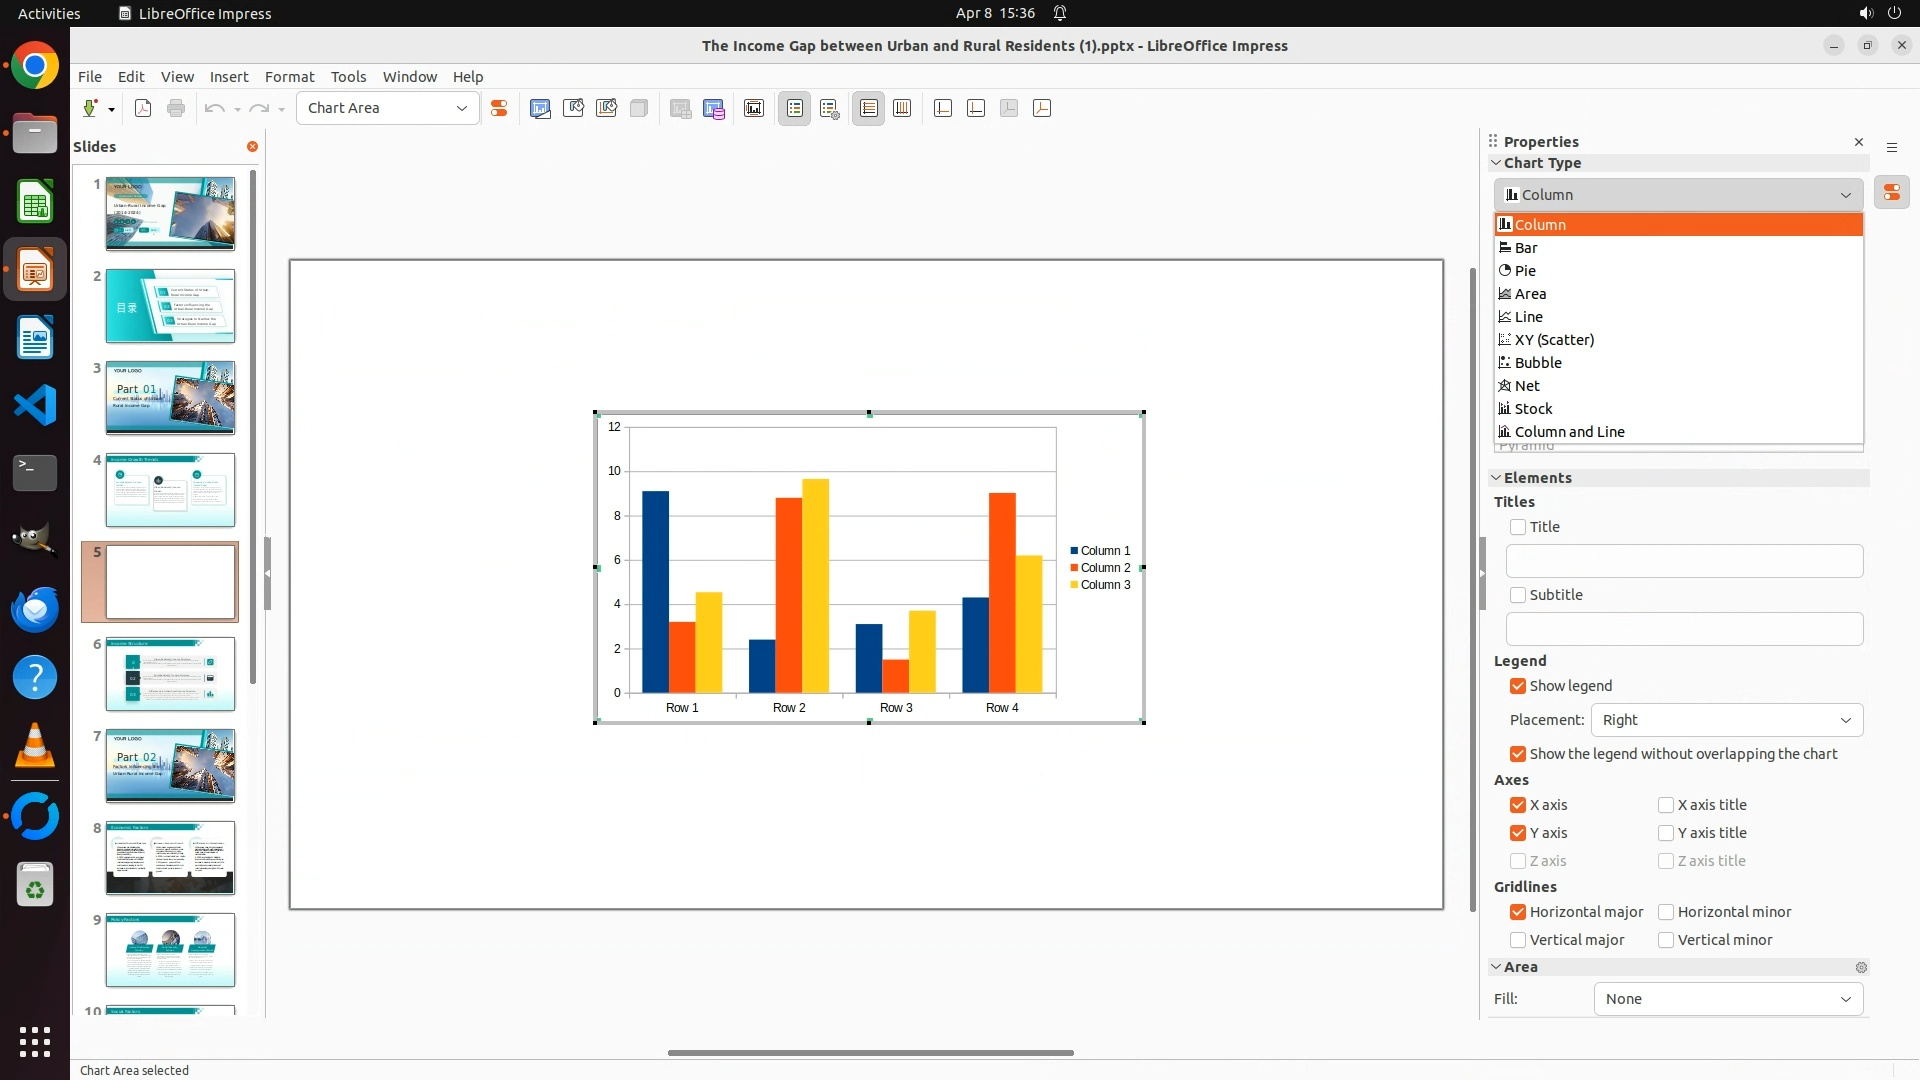Screen dimensions: 1920x1080
Task: Click the Export as PDF toolbar icon
Action: [x=143, y=108]
